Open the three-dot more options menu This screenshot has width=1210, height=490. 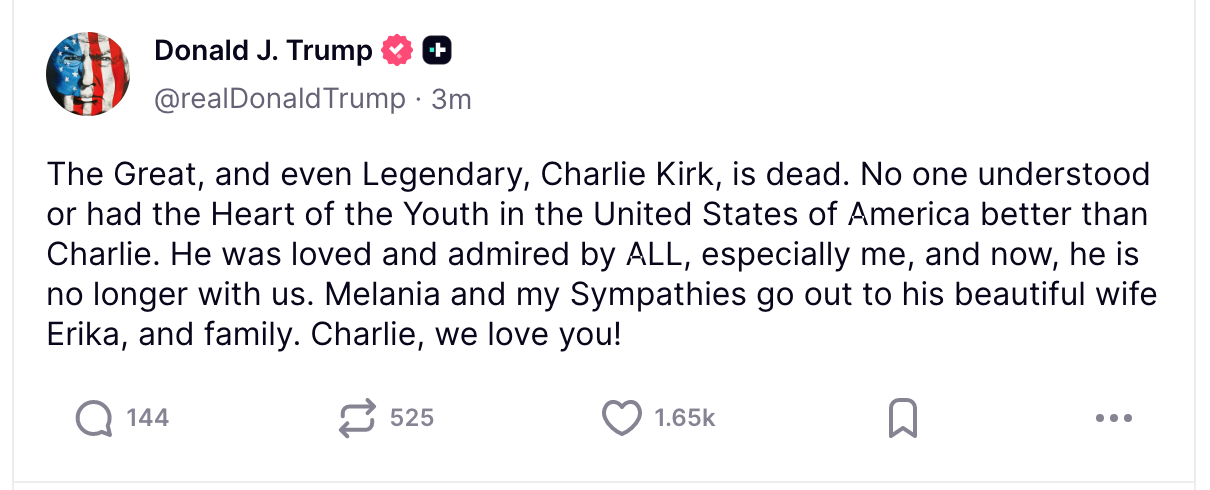tap(1113, 418)
